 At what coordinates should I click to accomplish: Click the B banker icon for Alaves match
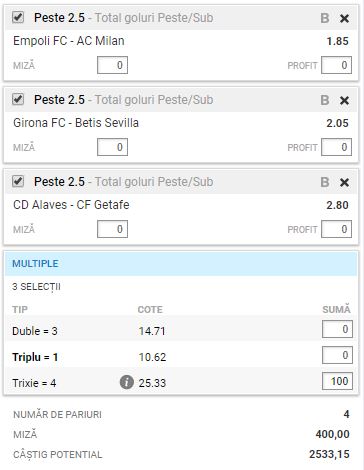[x=325, y=182]
